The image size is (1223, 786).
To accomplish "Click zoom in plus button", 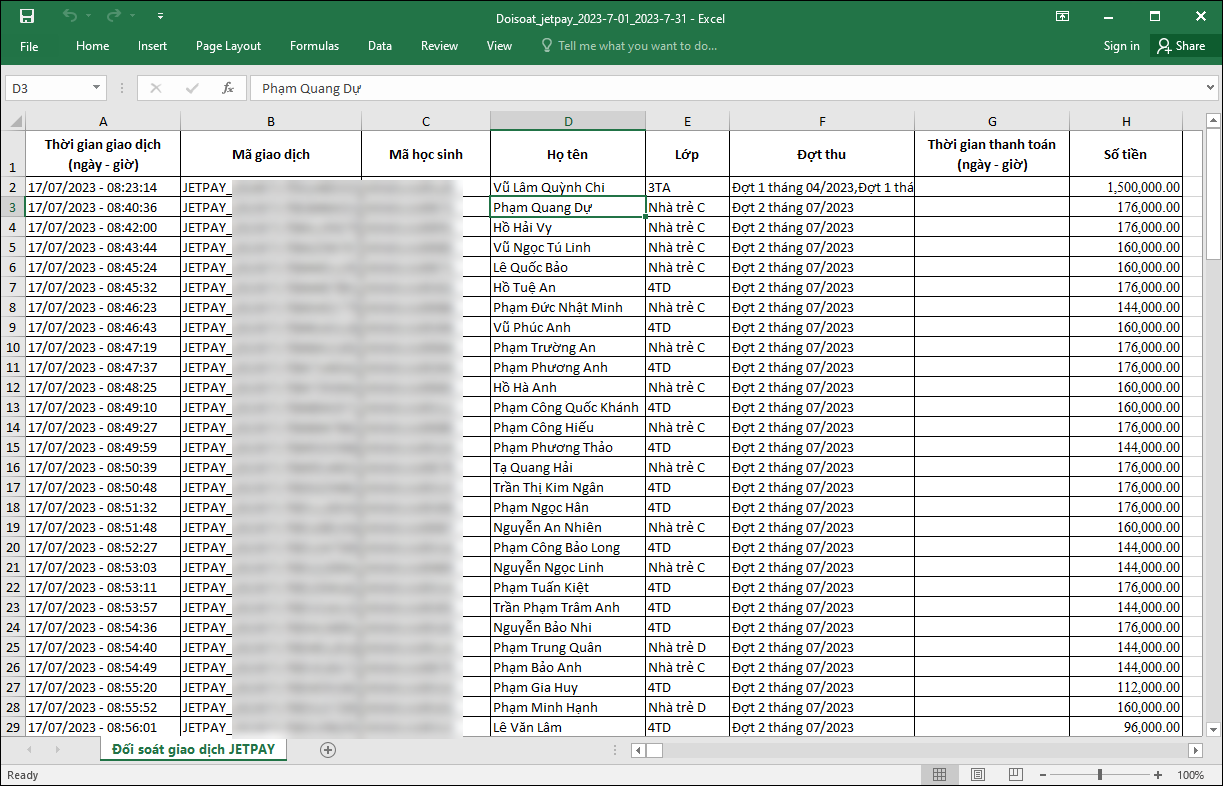I will [x=1158, y=775].
